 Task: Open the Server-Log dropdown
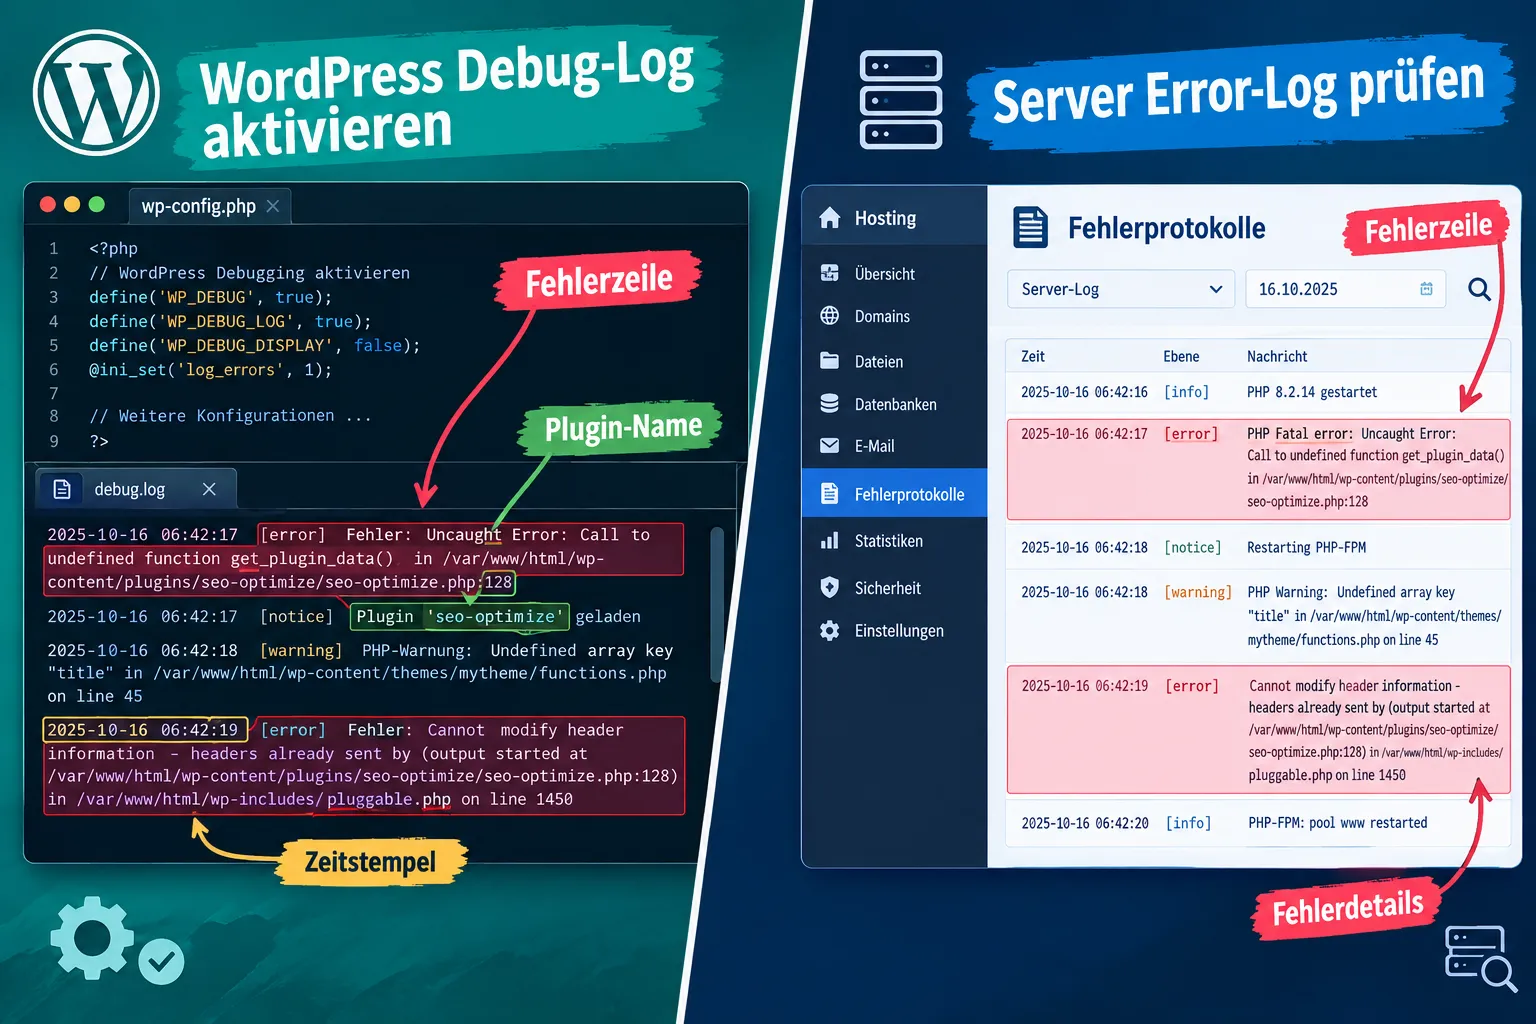coord(1120,289)
